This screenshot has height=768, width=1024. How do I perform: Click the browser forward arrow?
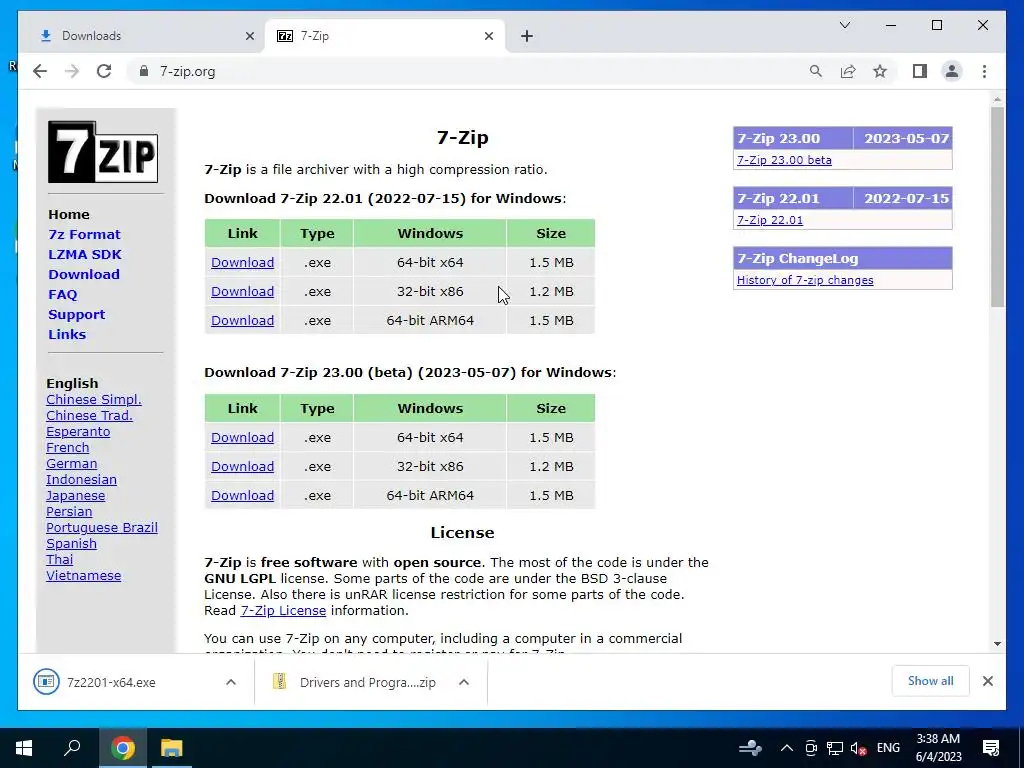pos(72,71)
